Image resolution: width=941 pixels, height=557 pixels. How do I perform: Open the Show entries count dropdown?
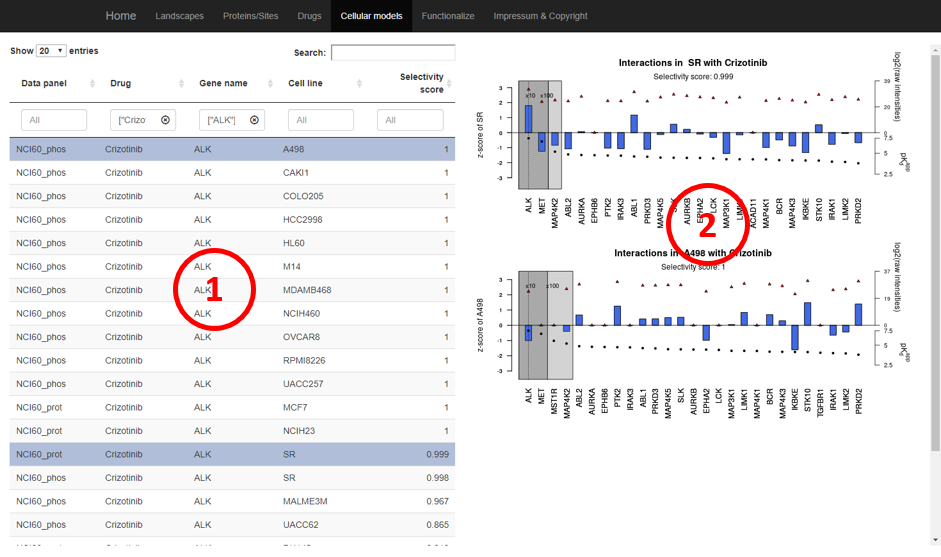click(51, 51)
